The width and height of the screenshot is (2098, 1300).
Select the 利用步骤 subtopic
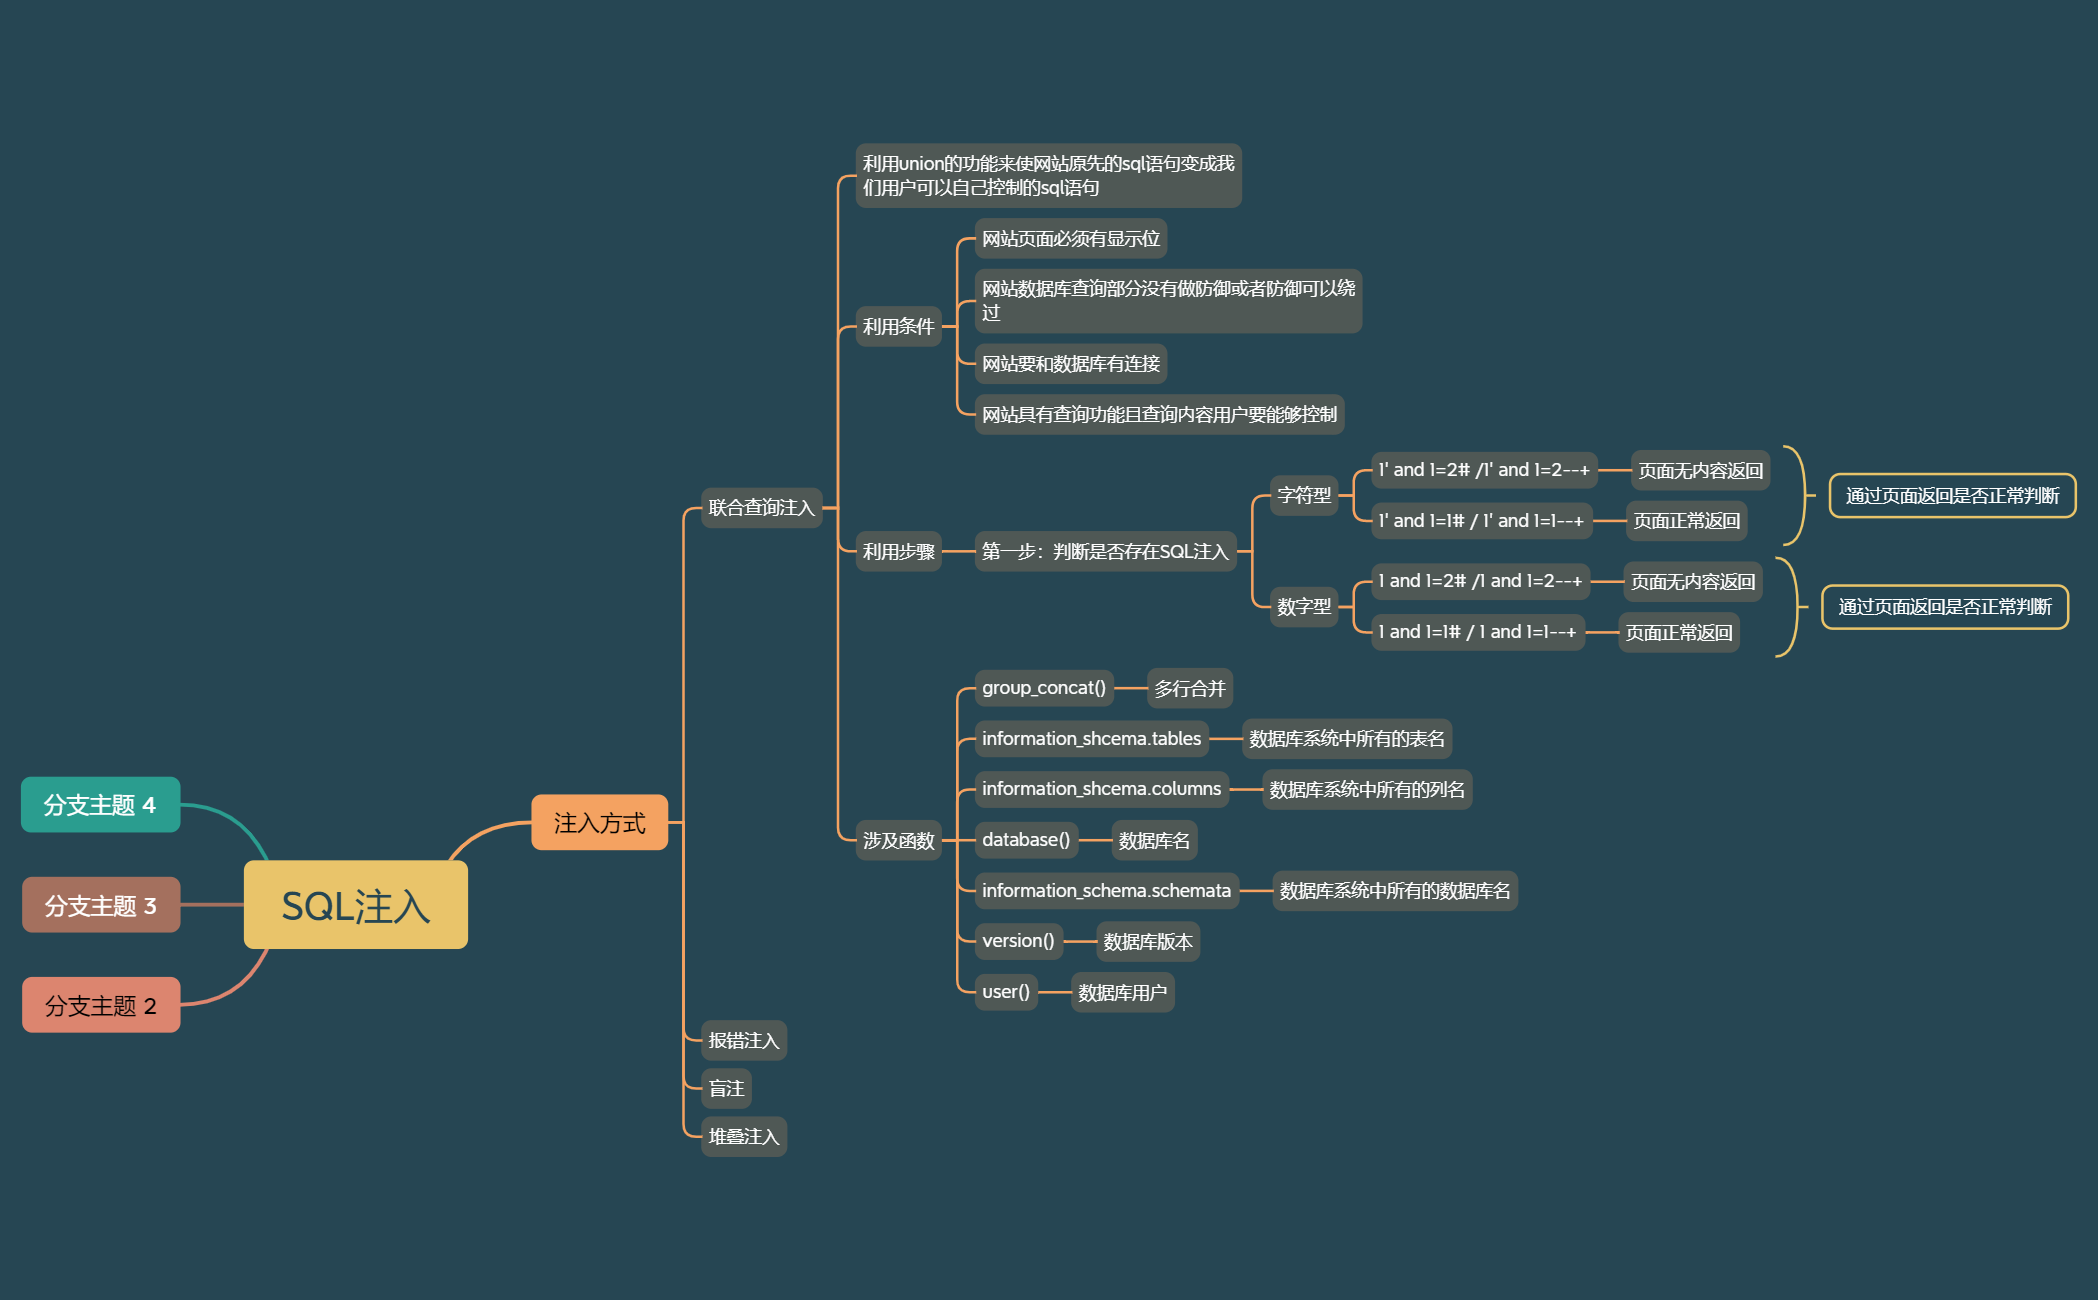pyautogui.click(x=898, y=552)
